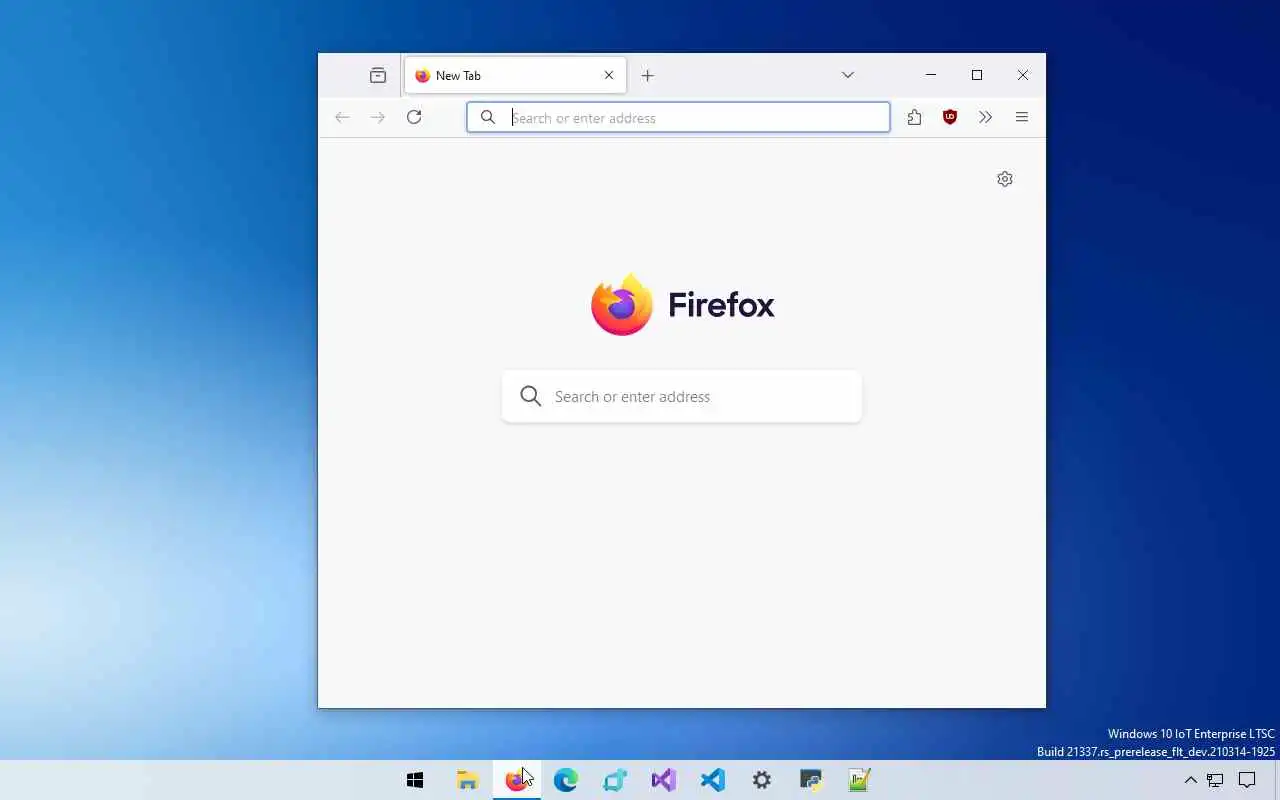Screen dimensions: 1280x800
Task: Open the Windows Start menu
Action: (415, 780)
